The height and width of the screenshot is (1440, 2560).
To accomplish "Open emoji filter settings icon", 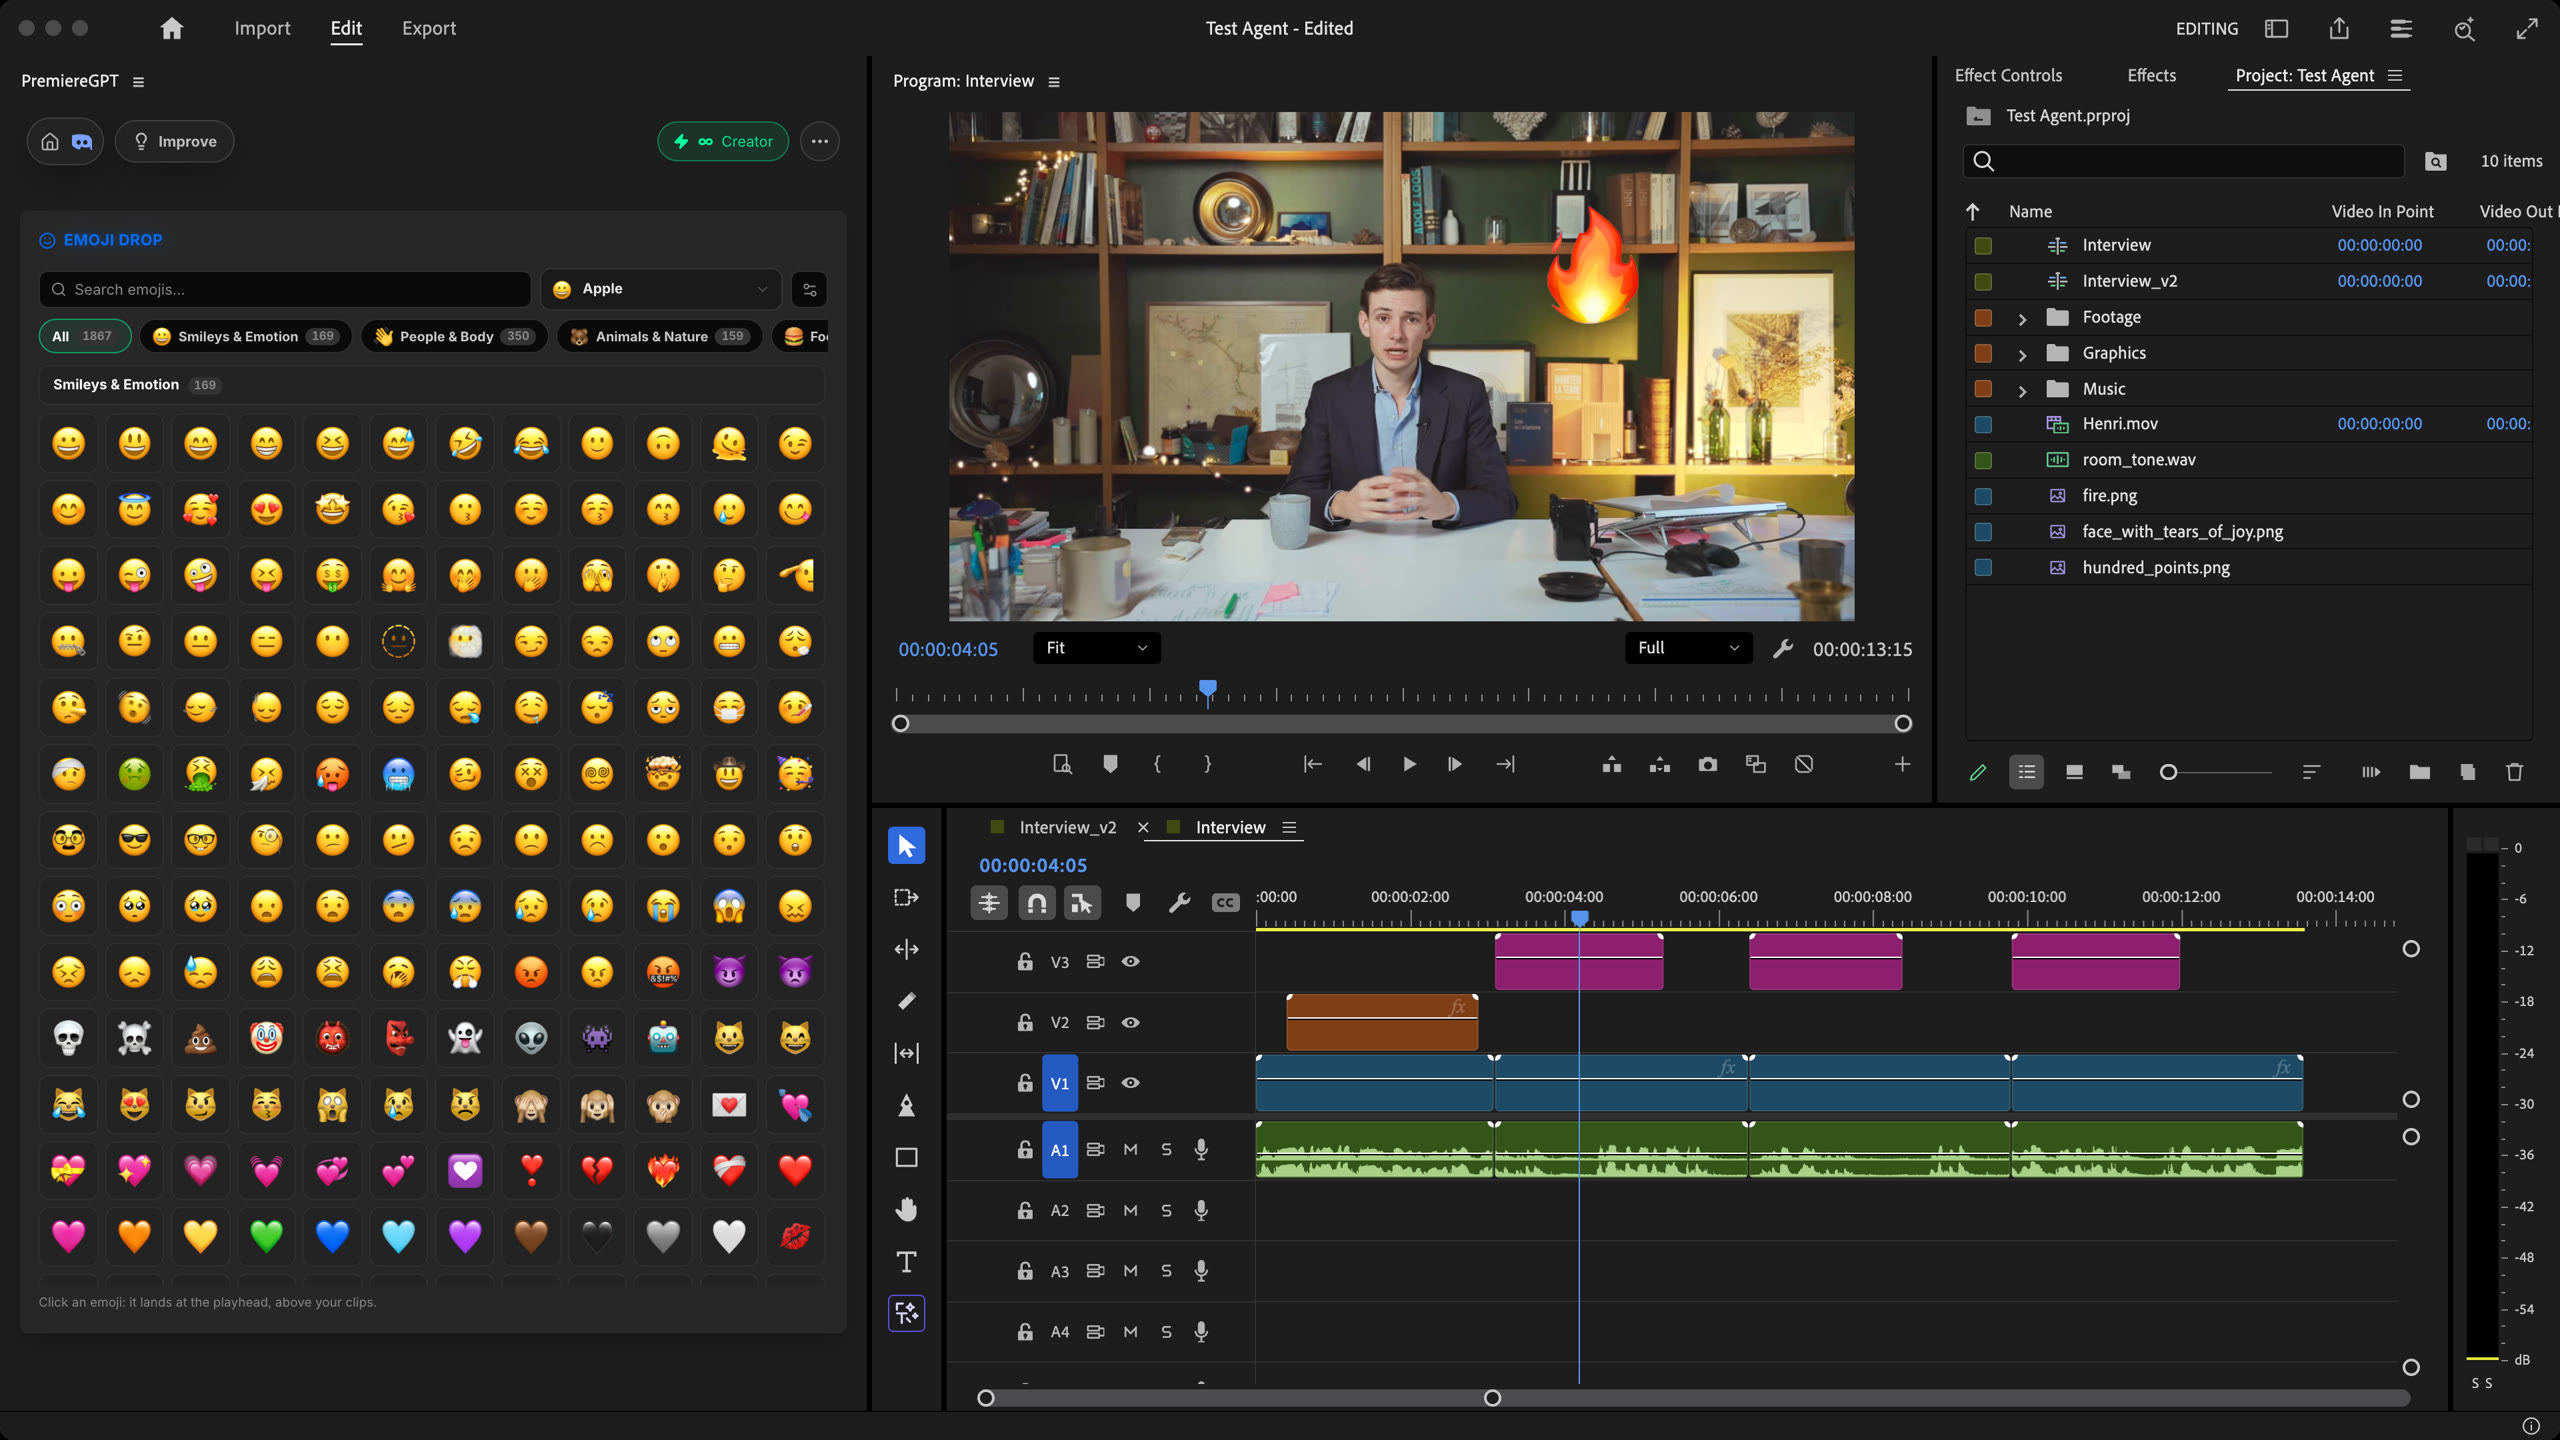I will point(810,290).
